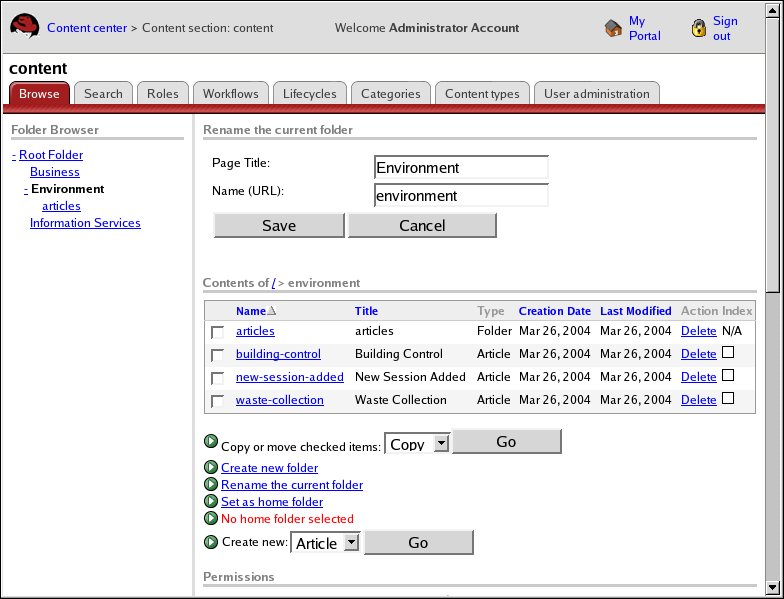The image size is (784, 599).
Task: Sort table by Title column
Action: pyautogui.click(x=366, y=311)
